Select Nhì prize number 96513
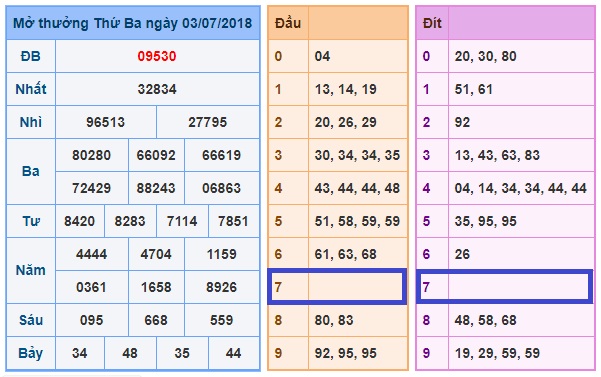601x377 pixels. tap(105, 122)
